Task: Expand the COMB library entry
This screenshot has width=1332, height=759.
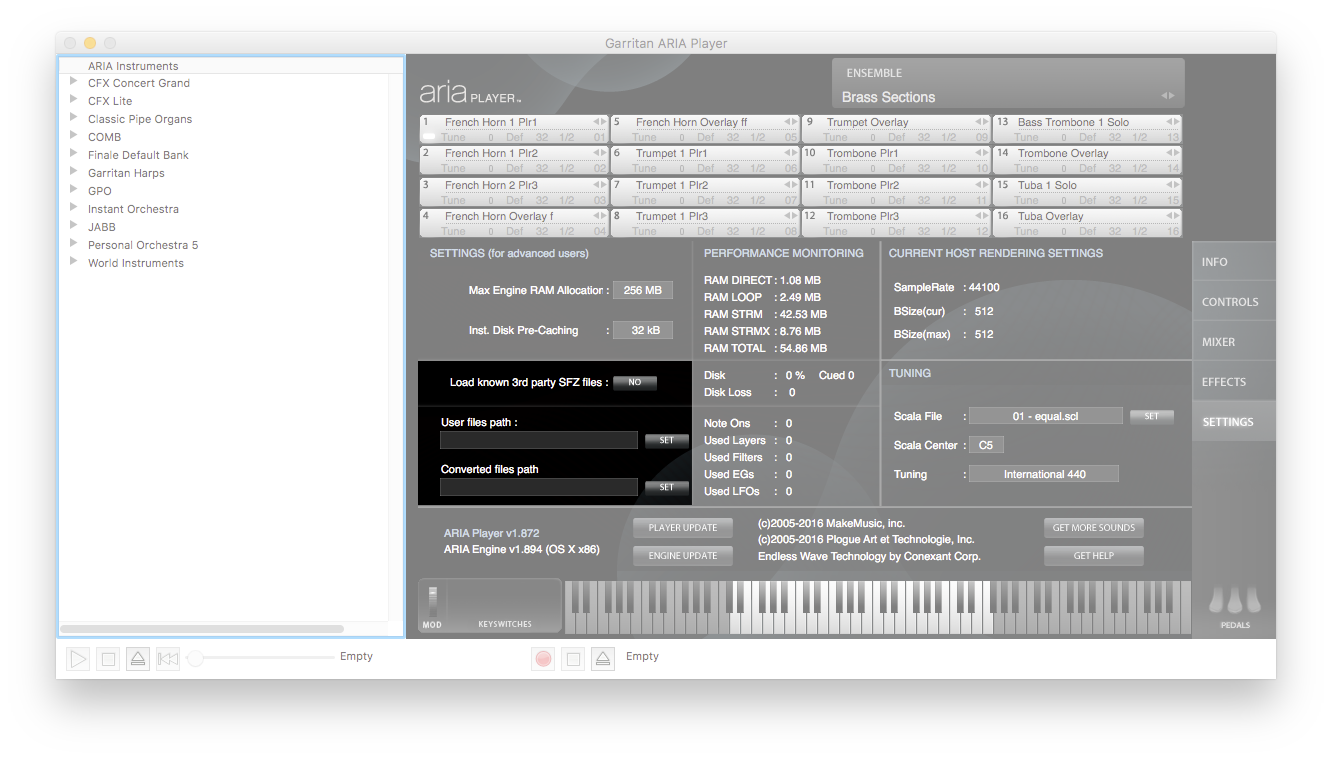Action: point(74,137)
